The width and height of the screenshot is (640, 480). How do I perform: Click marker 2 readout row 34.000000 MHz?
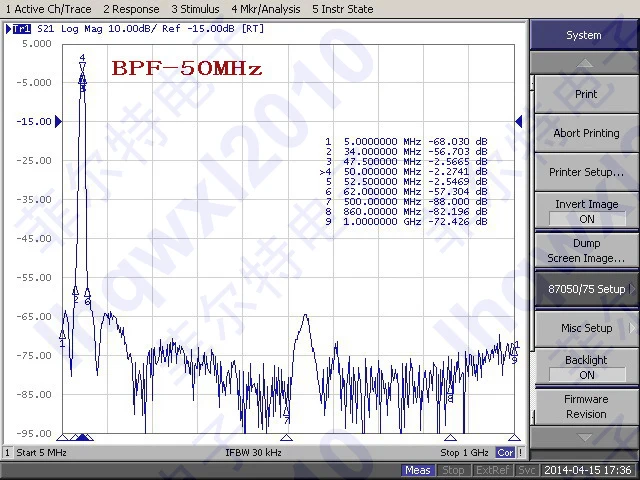pos(406,151)
